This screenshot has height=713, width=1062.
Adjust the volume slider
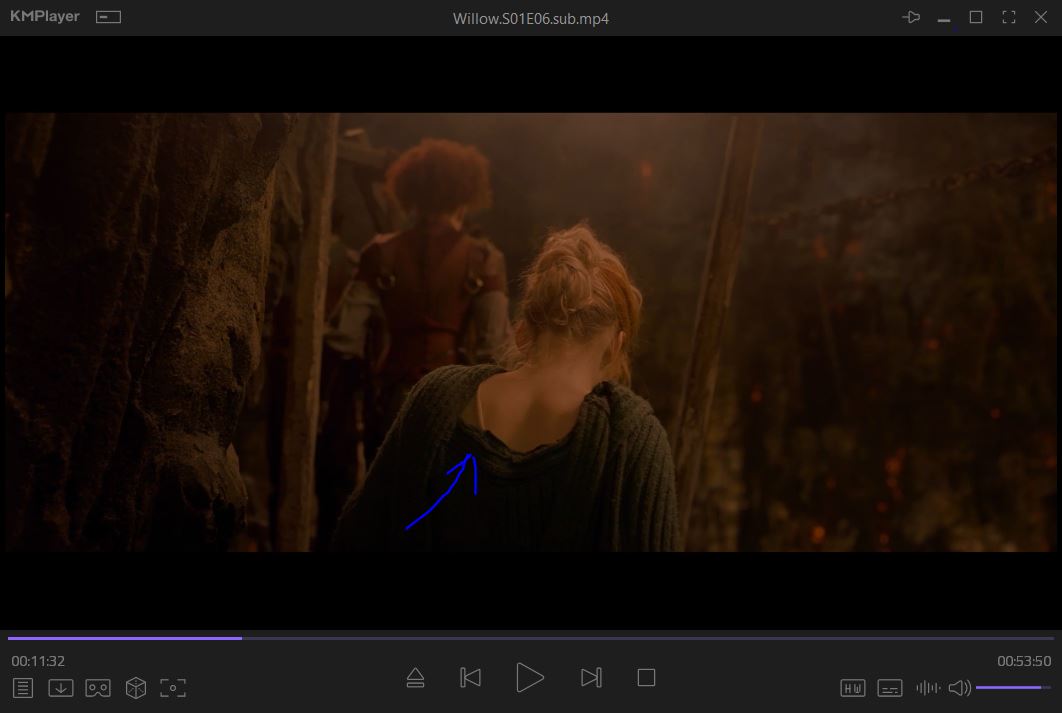(1012, 687)
